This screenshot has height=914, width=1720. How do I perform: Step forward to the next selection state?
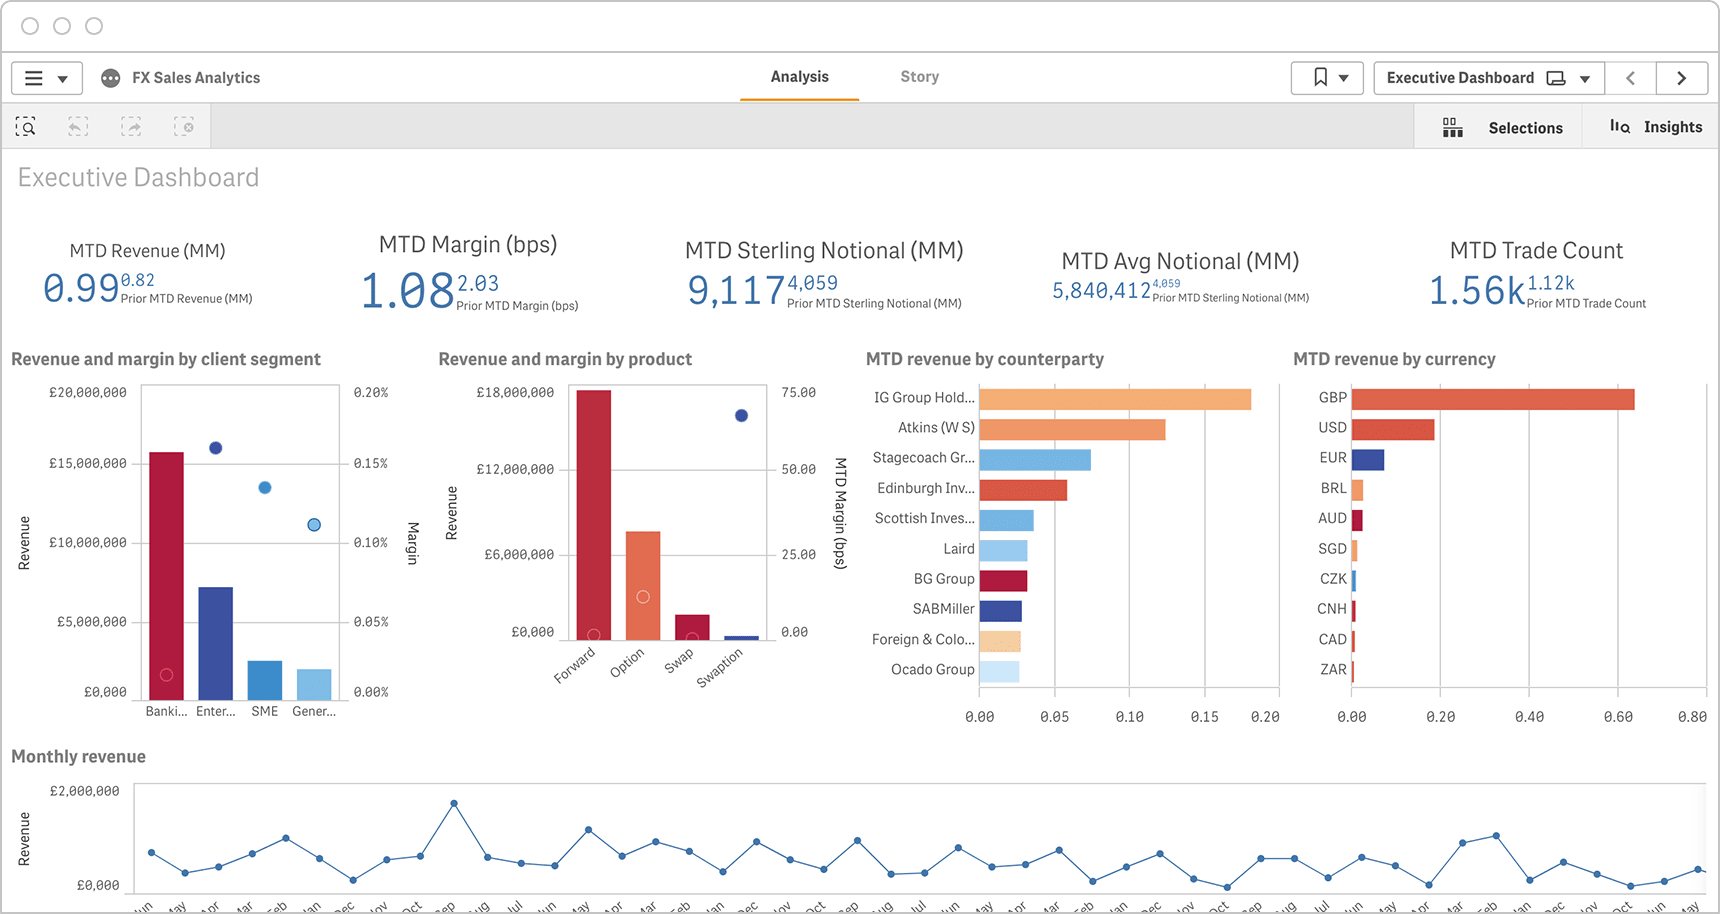point(131,126)
